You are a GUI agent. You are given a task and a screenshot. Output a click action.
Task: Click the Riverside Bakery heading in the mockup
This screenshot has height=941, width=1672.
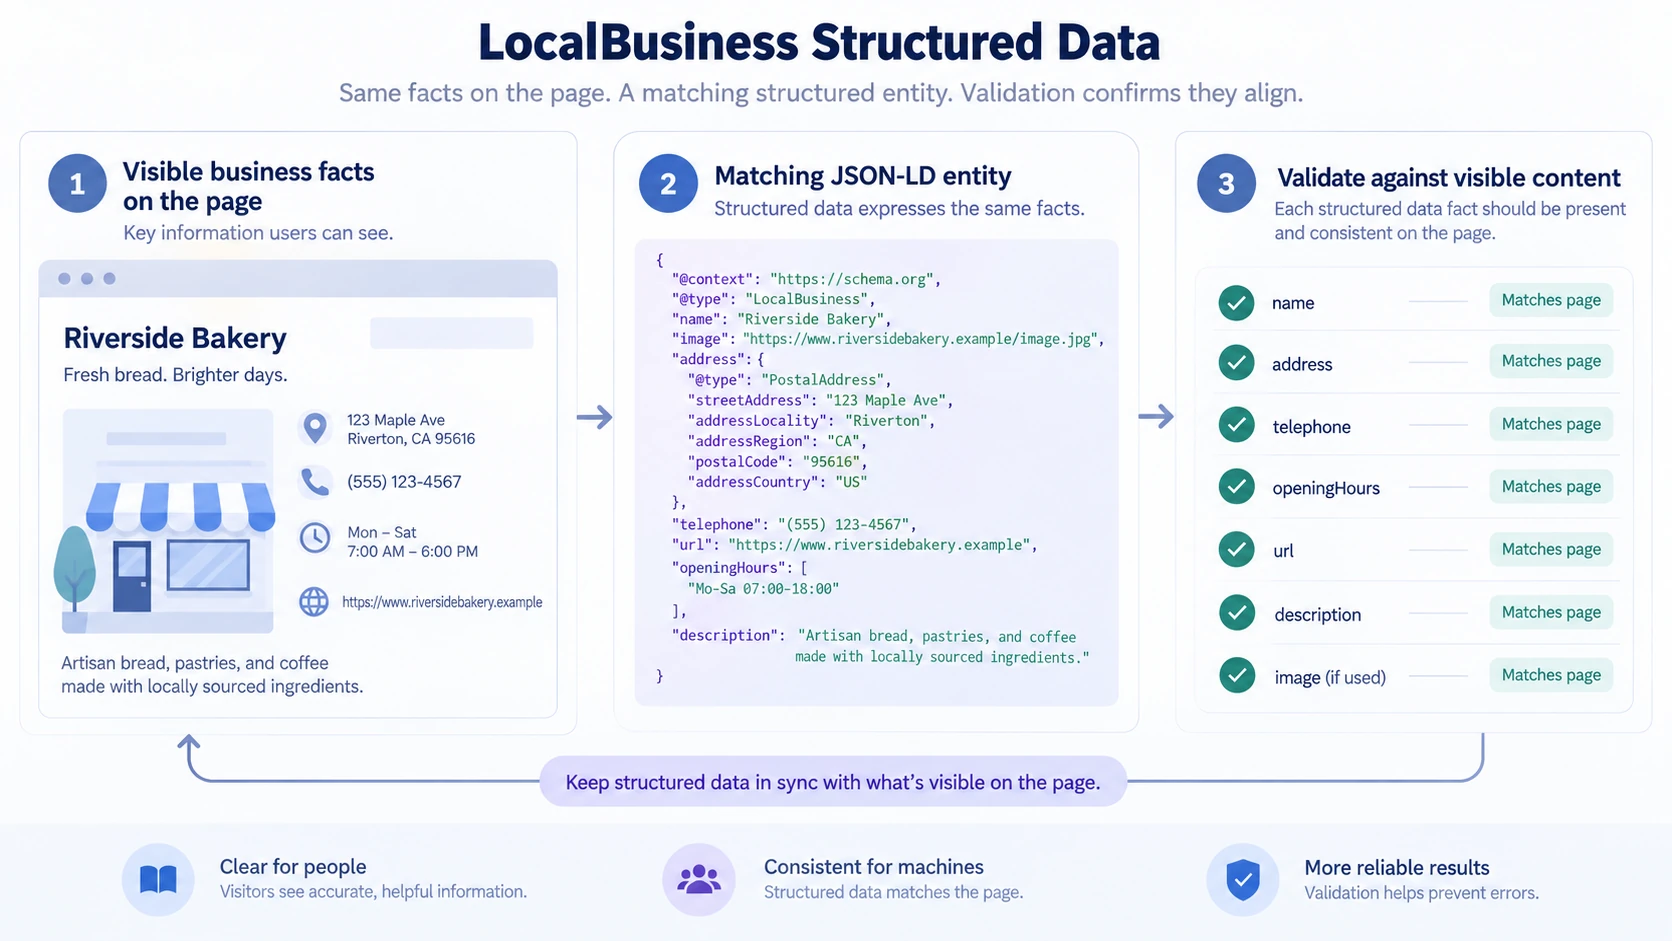[175, 338]
